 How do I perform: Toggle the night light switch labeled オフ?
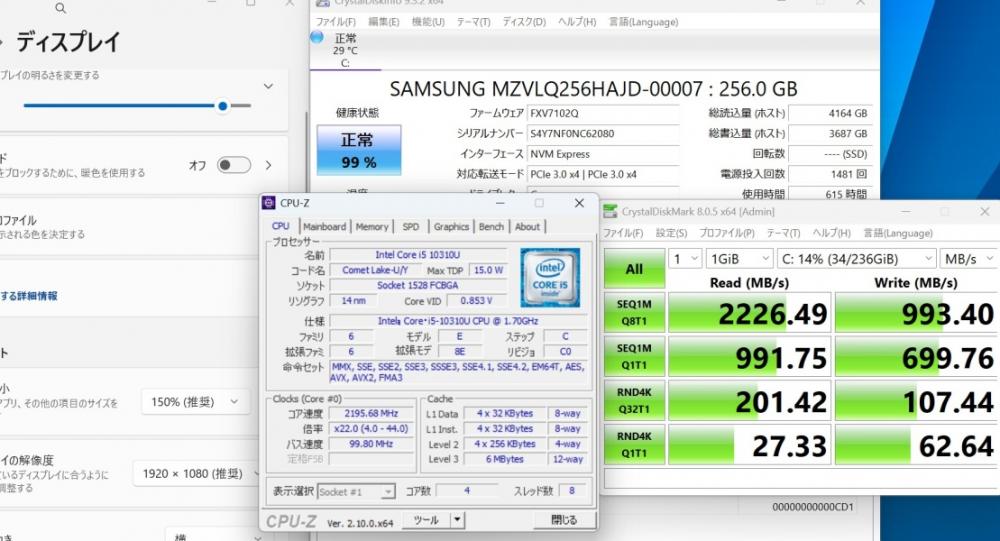tap(233, 165)
